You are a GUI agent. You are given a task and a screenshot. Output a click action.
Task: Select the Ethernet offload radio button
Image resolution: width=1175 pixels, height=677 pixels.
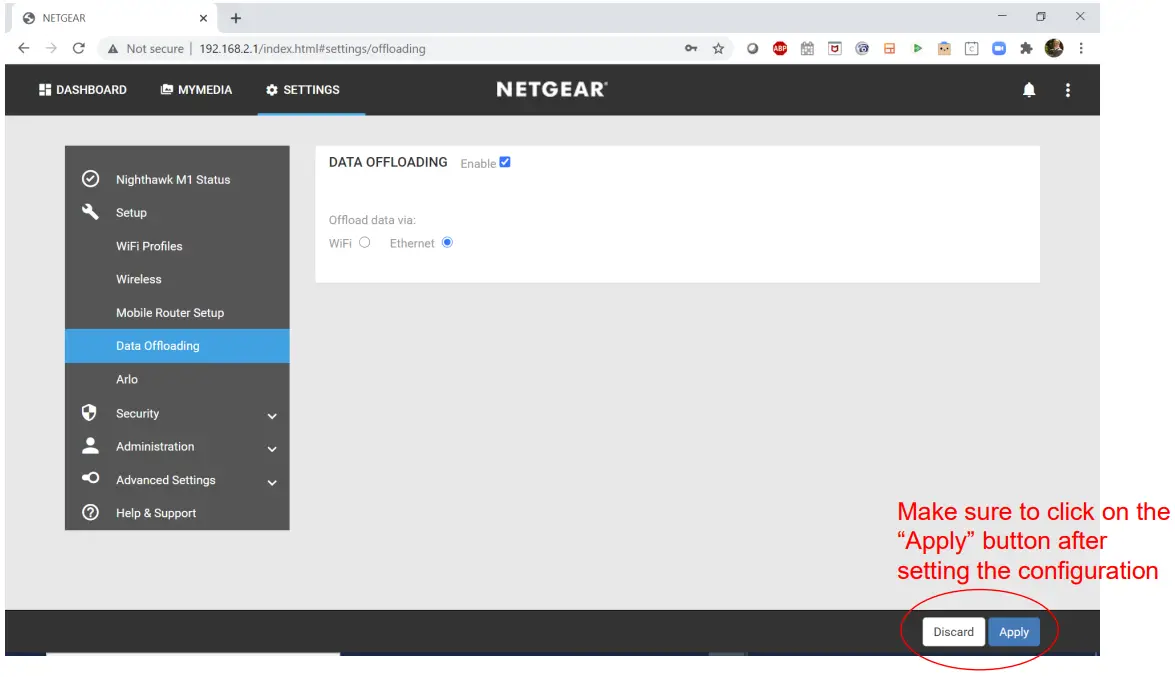(x=447, y=242)
